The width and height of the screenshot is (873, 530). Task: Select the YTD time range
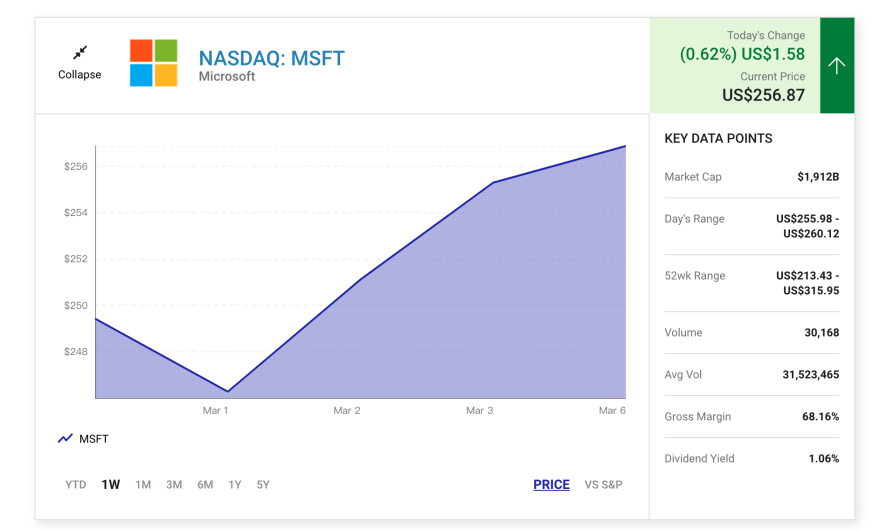[x=76, y=485]
